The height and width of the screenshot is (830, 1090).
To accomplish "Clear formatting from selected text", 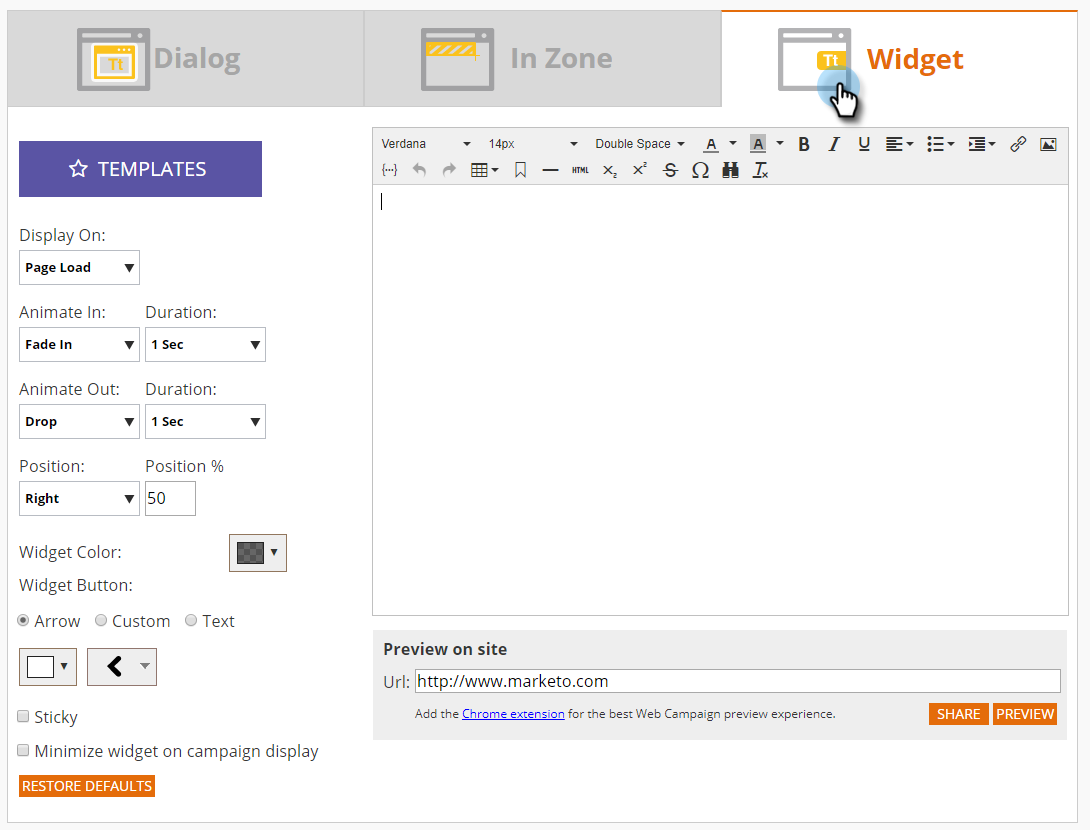I will point(760,170).
